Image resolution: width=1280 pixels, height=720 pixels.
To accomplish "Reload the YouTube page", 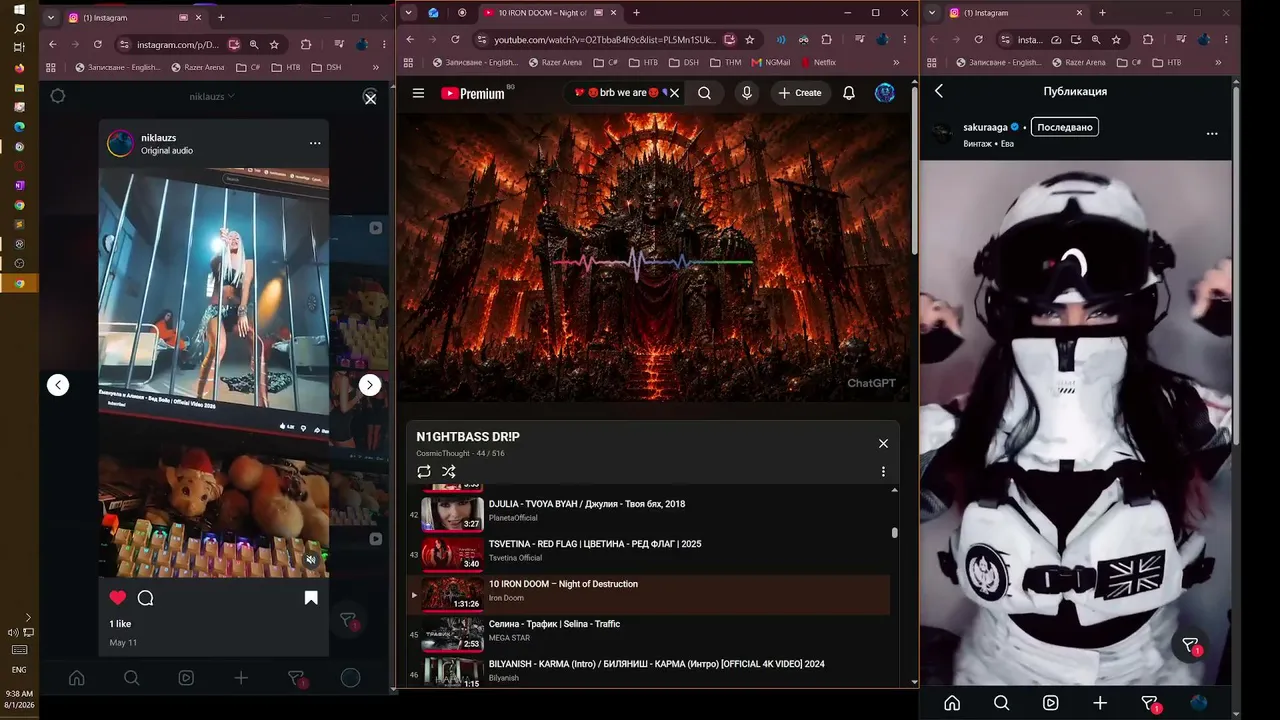I will (x=455, y=40).
